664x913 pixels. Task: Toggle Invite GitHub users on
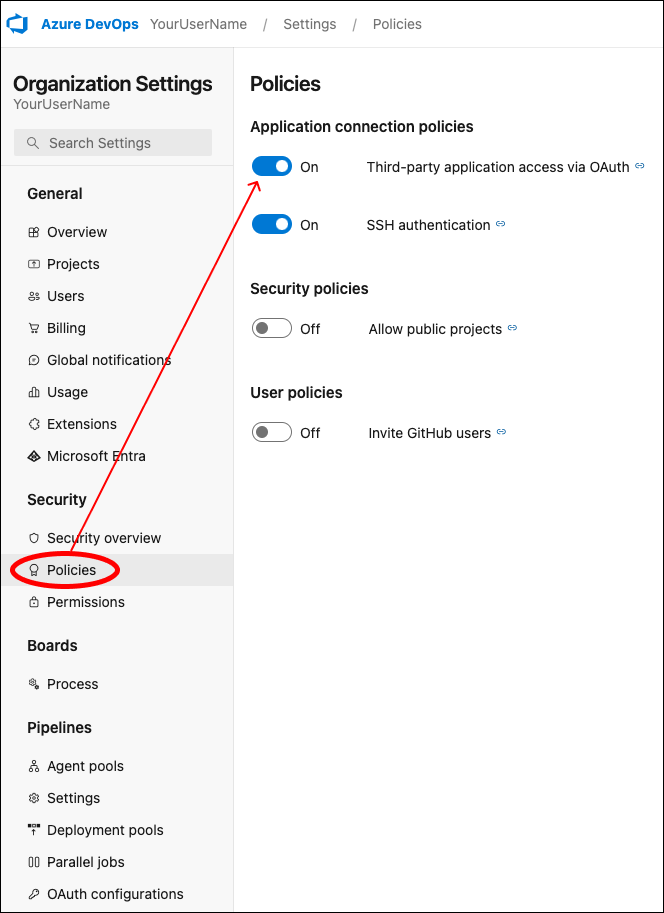[272, 433]
